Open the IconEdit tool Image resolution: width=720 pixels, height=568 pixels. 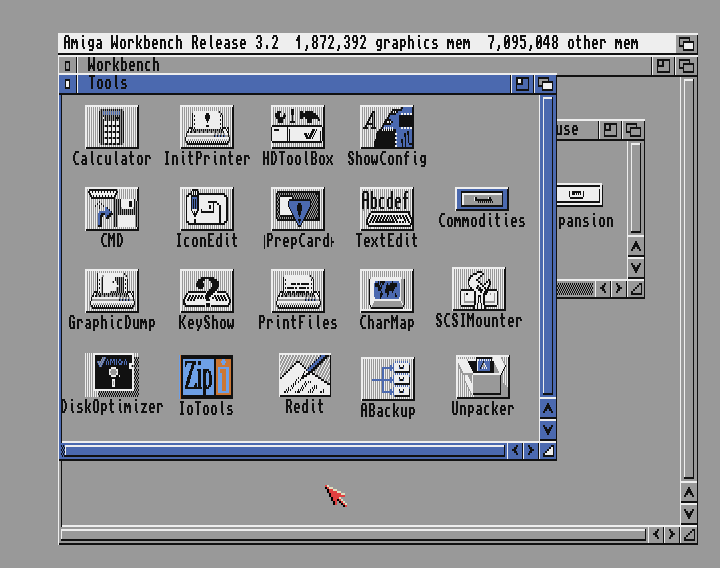pyautogui.click(x=207, y=209)
